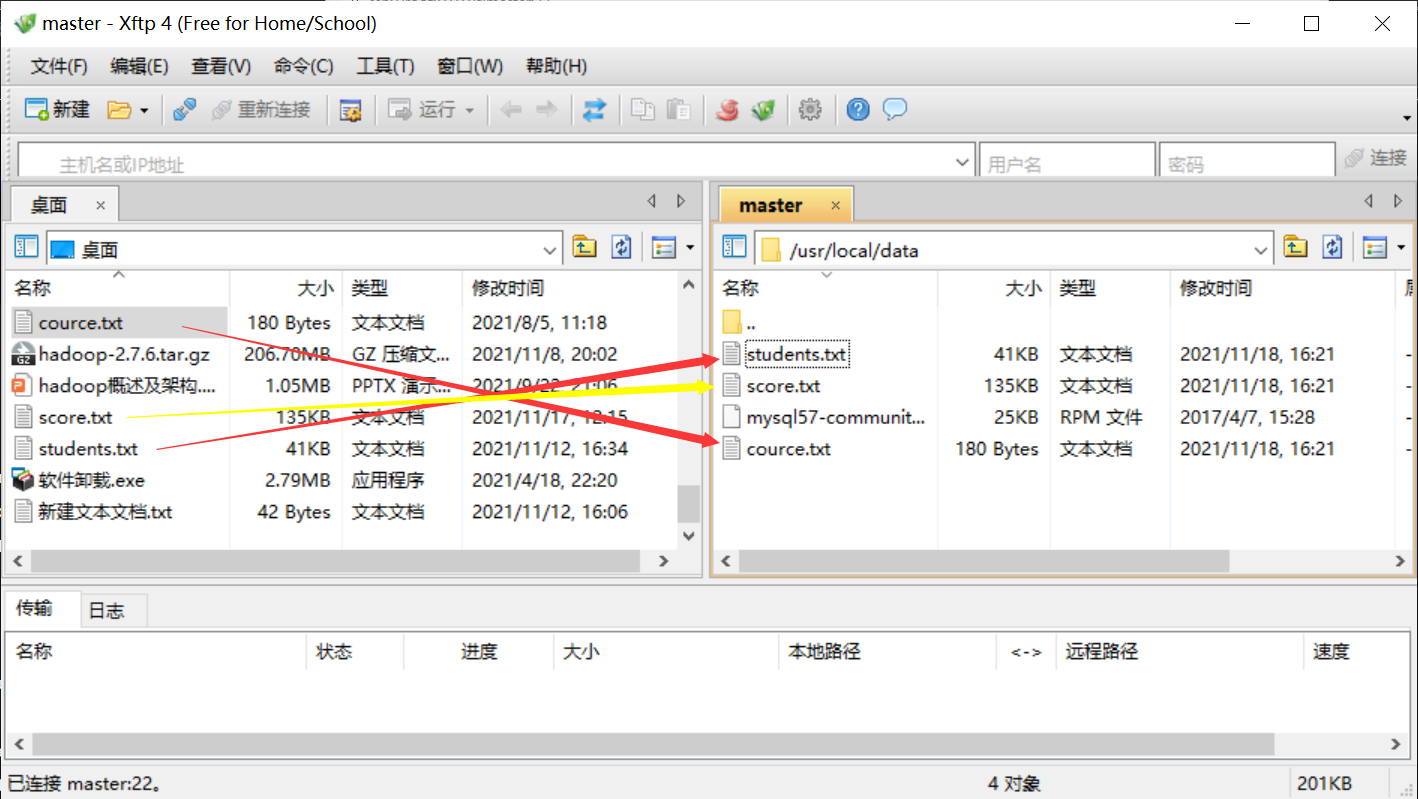
Task: Launch the red Xshell icon
Action: tap(728, 110)
